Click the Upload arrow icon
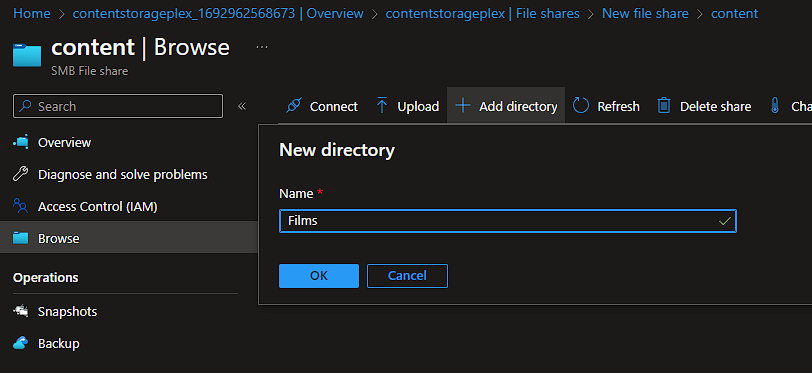Viewport: 812px width, 373px height. pos(382,106)
